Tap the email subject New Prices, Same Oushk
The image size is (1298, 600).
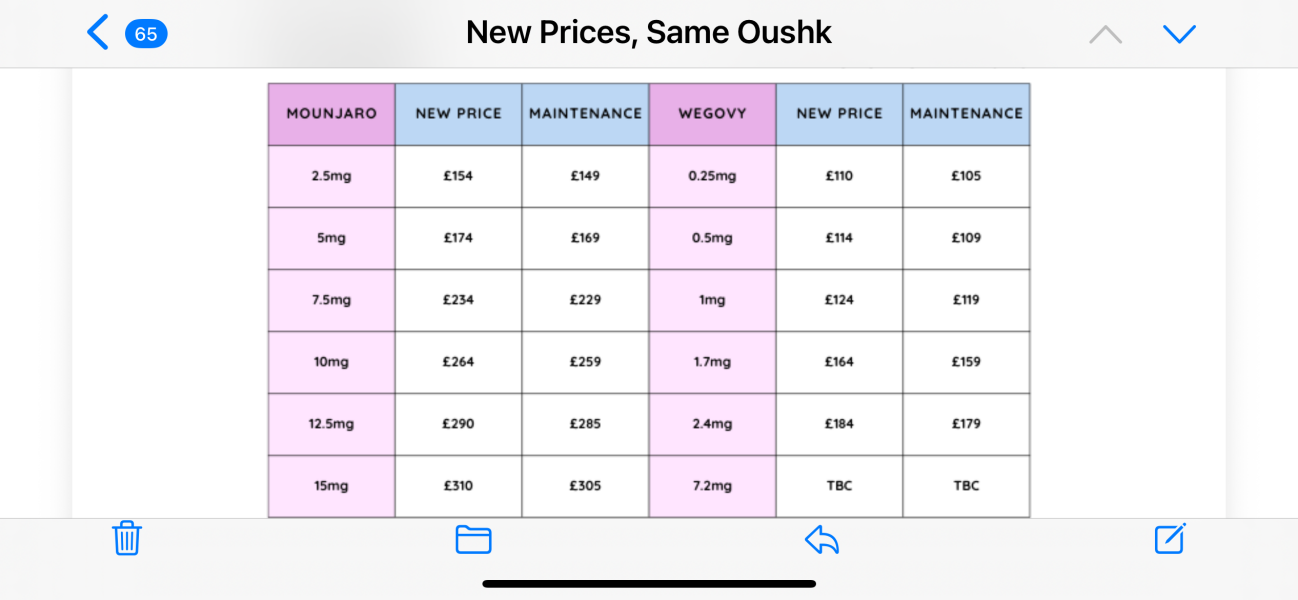point(649,33)
